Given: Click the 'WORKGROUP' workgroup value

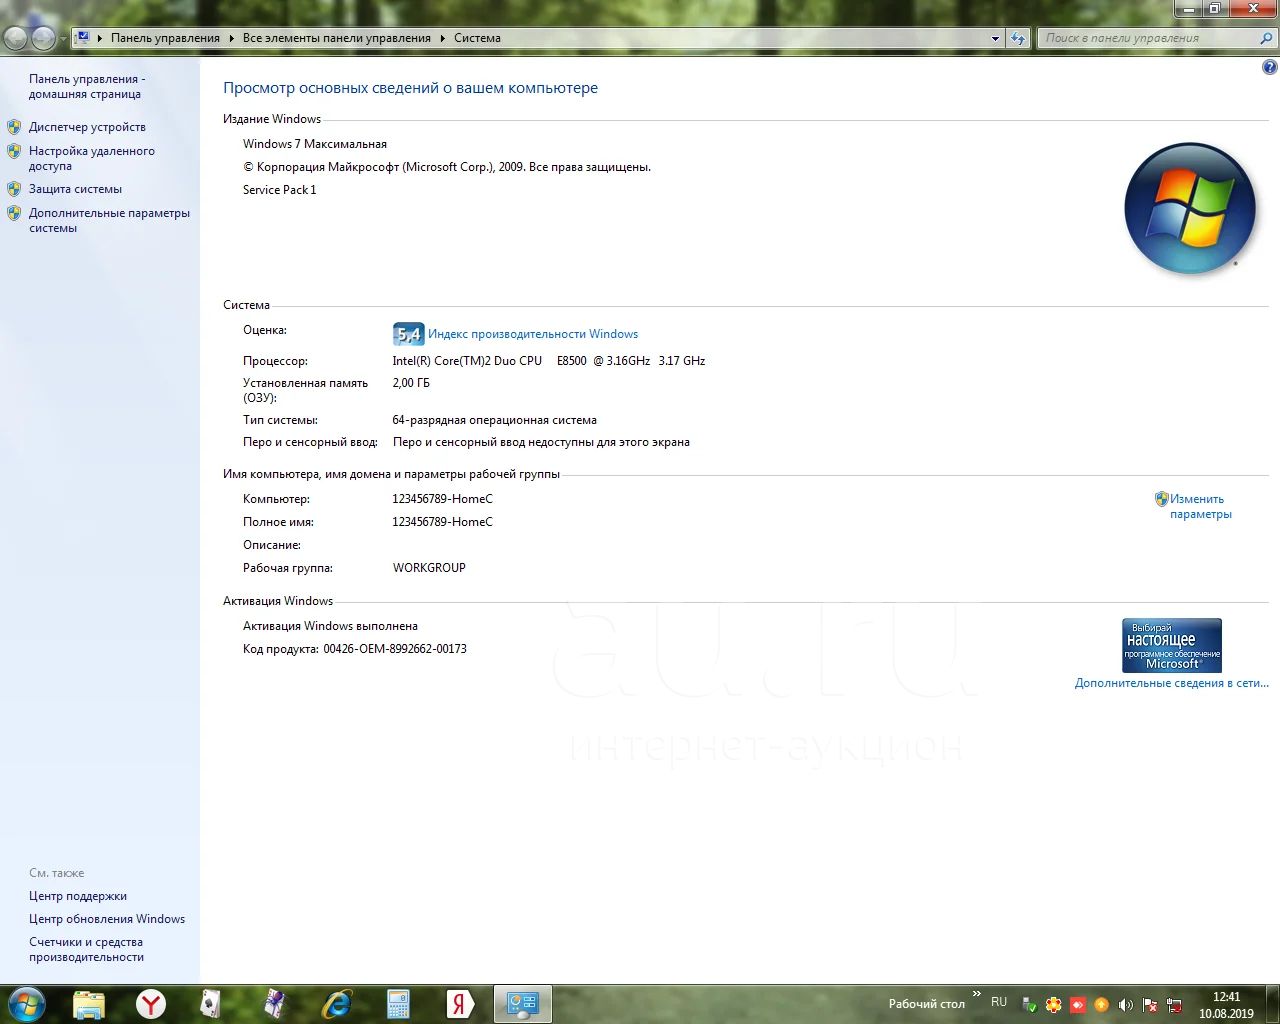Looking at the screenshot, I should click(429, 568).
